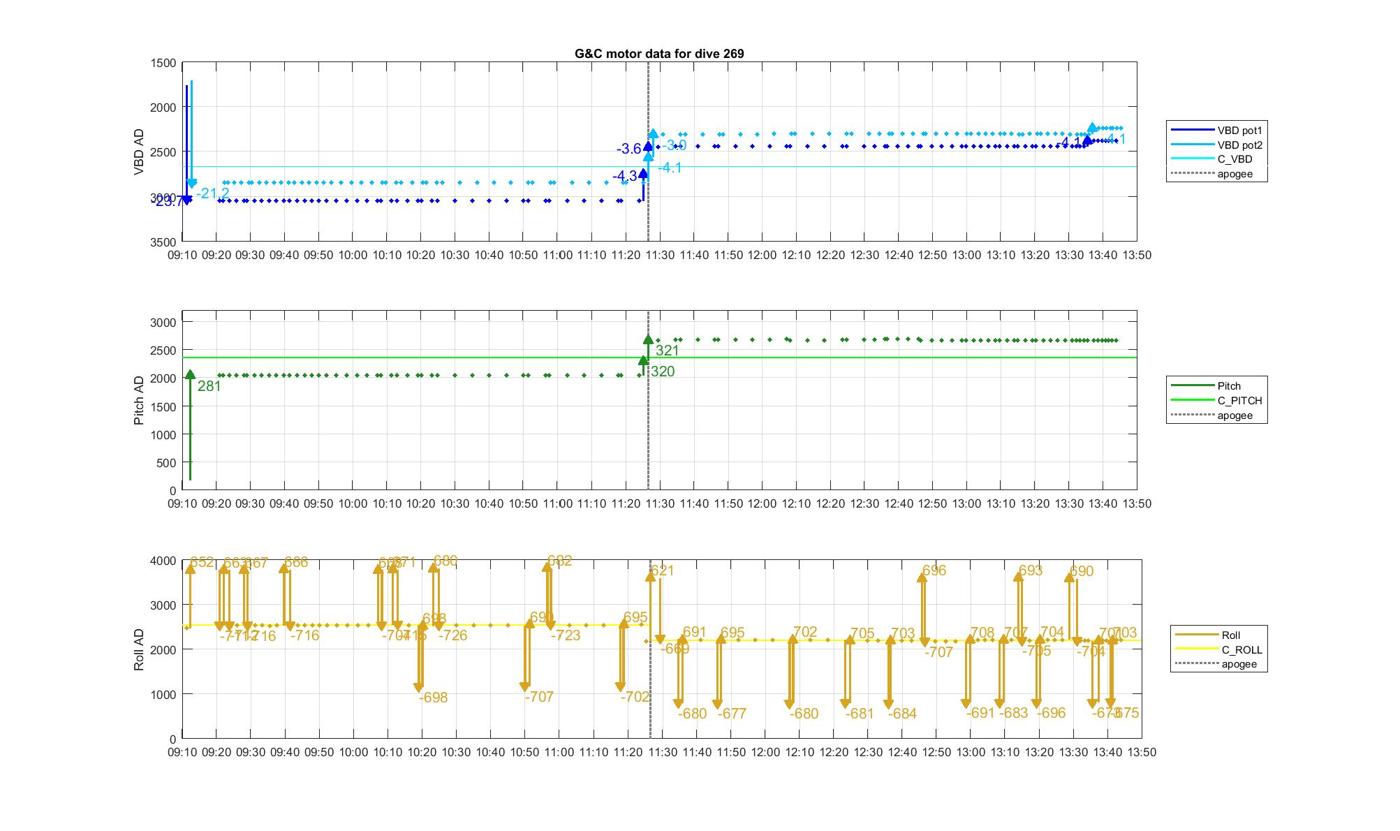Click the -723 roll annotation

566,636
